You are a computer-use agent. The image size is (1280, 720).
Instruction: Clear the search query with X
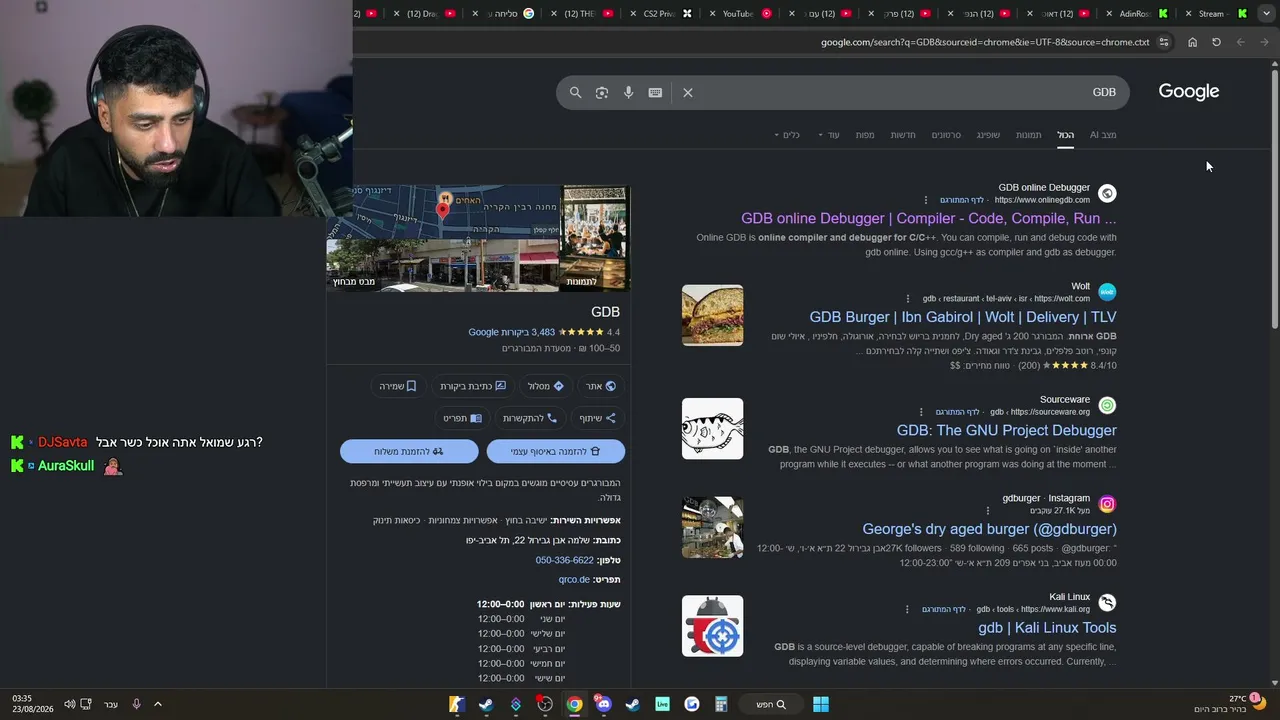click(688, 92)
